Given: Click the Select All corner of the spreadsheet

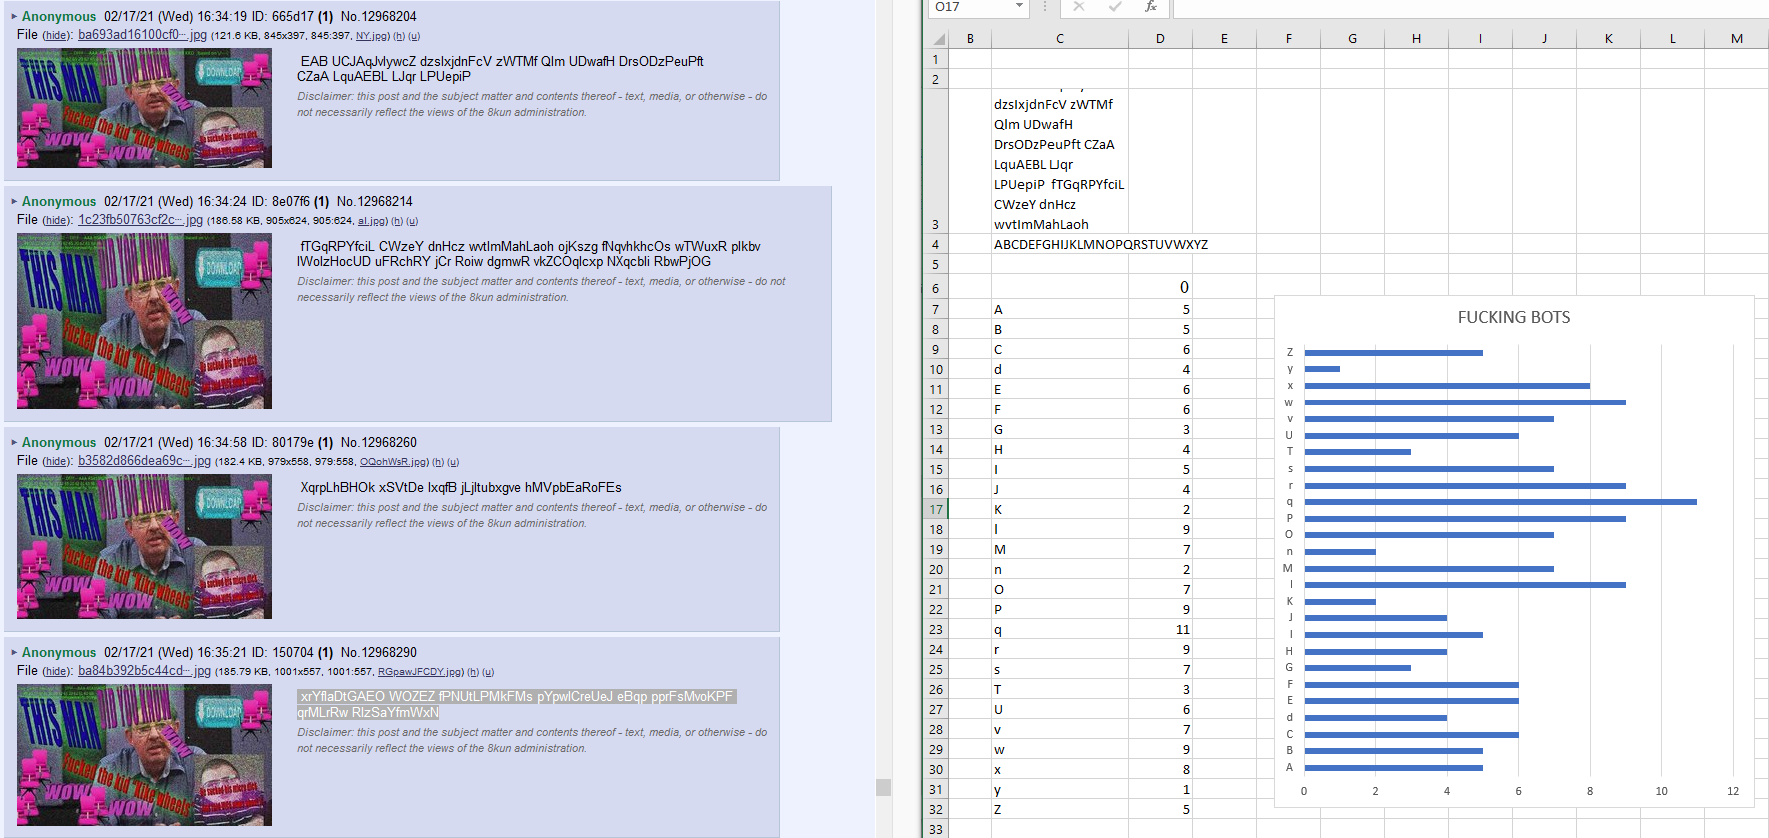Looking at the screenshot, I should coord(938,39).
